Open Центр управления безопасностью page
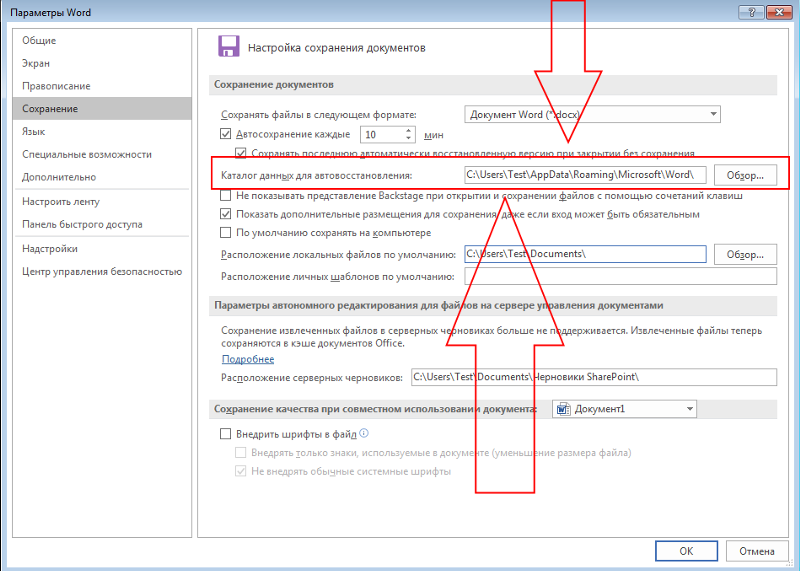Image resolution: width=800 pixels, height=571 pixels. pos(102,271)
